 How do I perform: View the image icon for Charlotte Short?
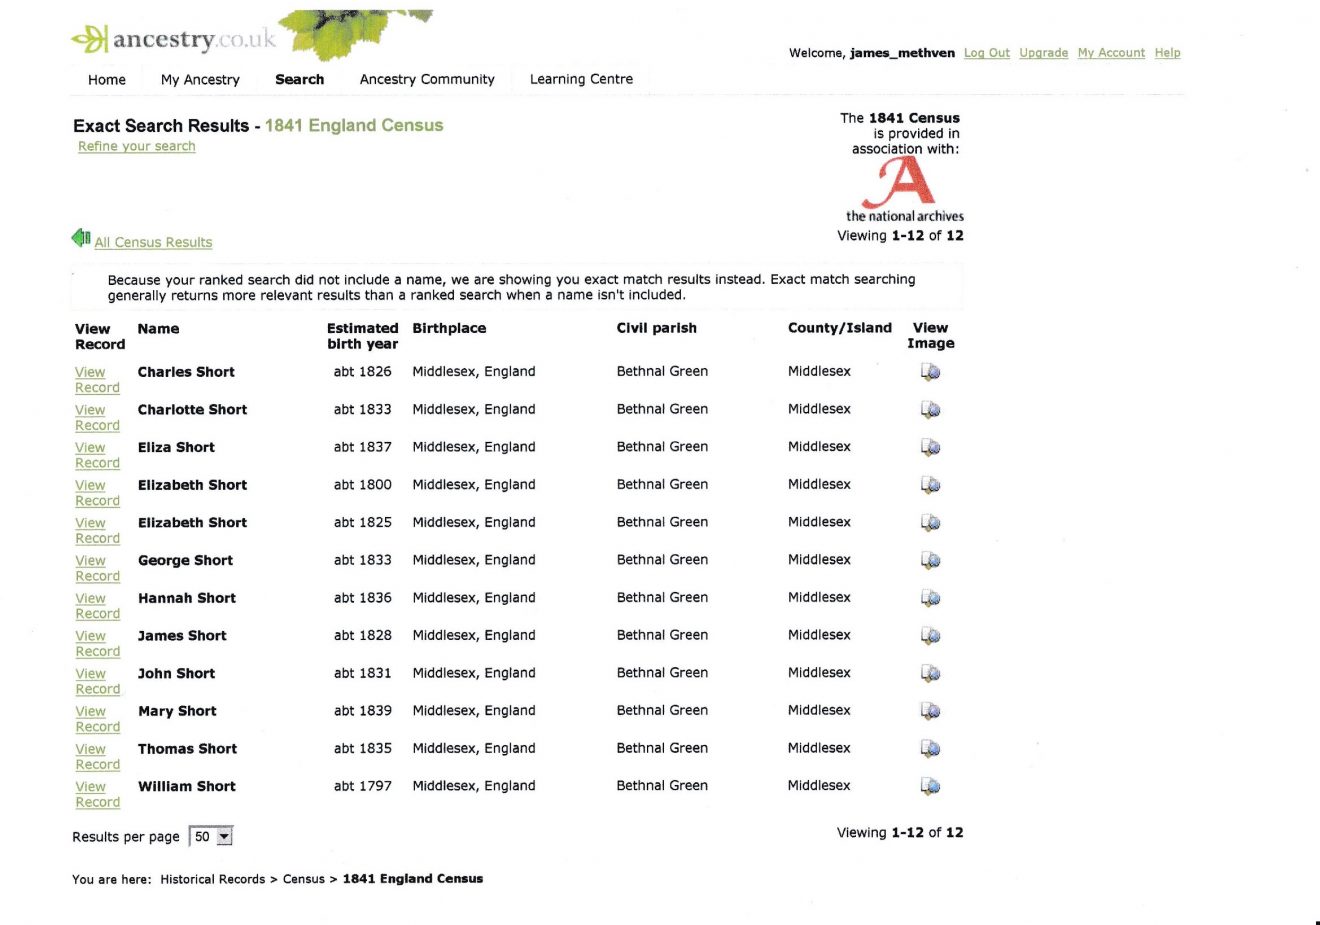(x=930, y=410)
